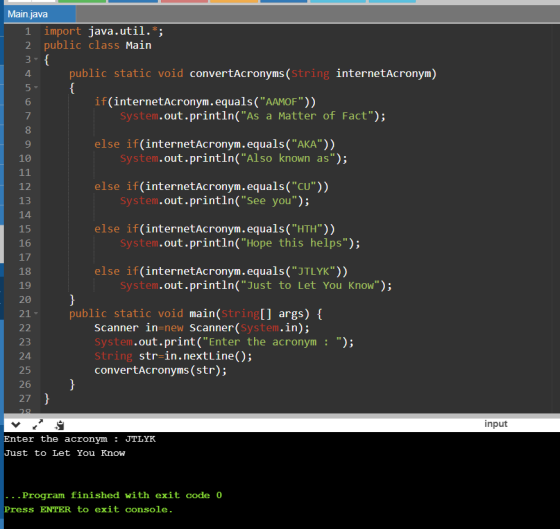Image resolution: width=560 pixels, height=529 pixels.
Task: Click 'Program finished with exit code 0' message
Action: point(113,495)
